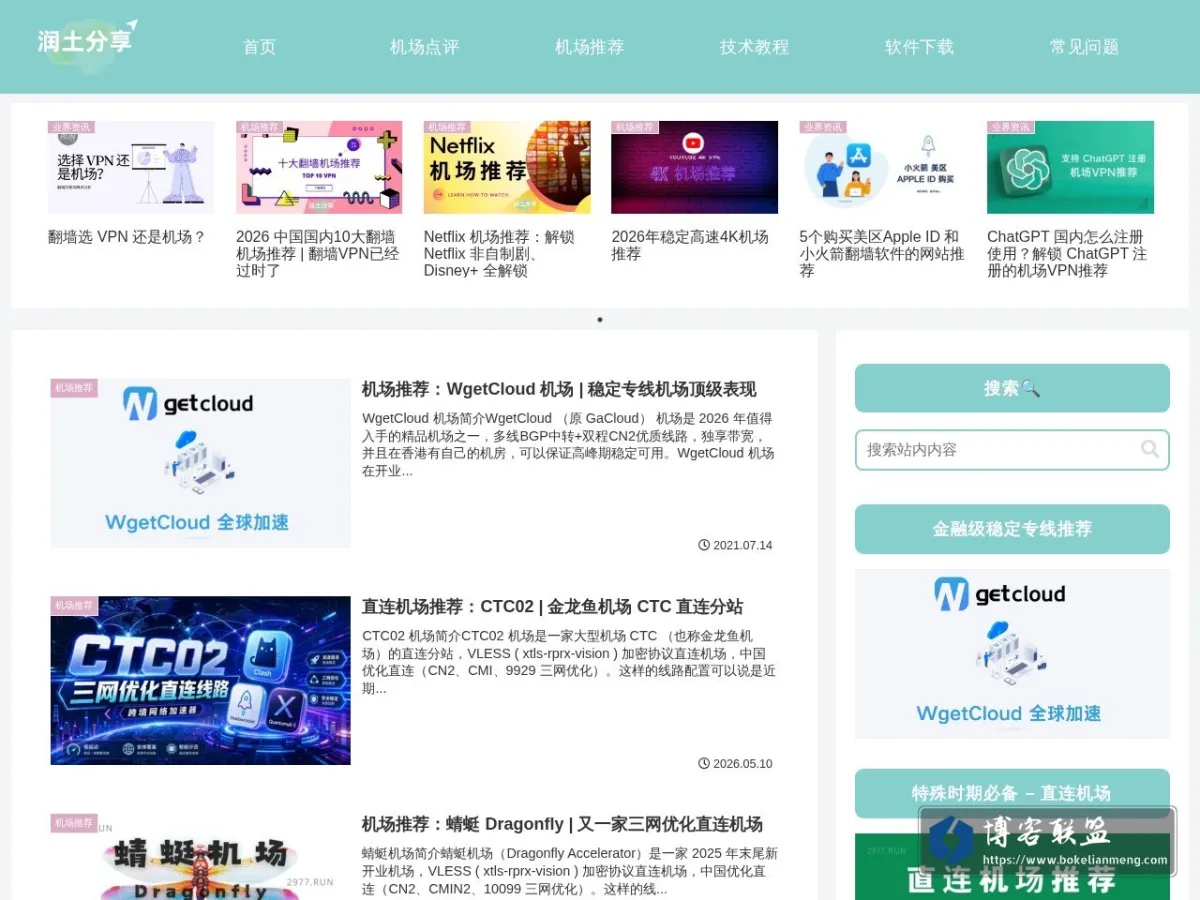Click the date text 2026.05.10
Screen dimensions: 1200x900
click(743, 763)
